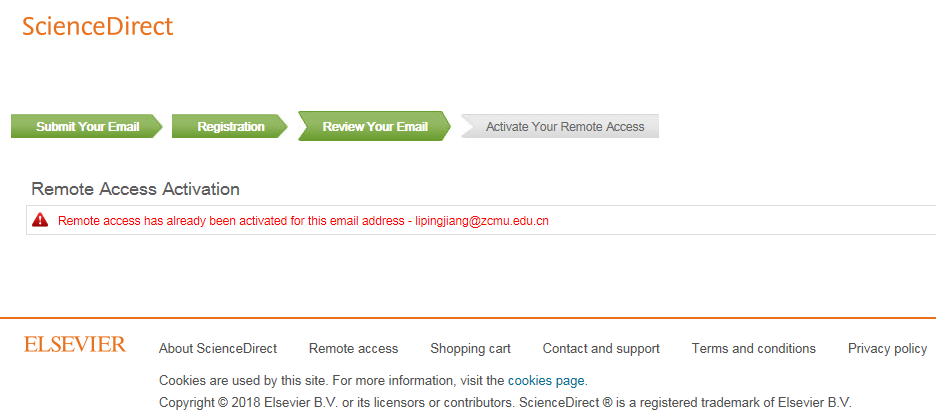Click the Elsevier logo in footer

(x=75, y=345)
